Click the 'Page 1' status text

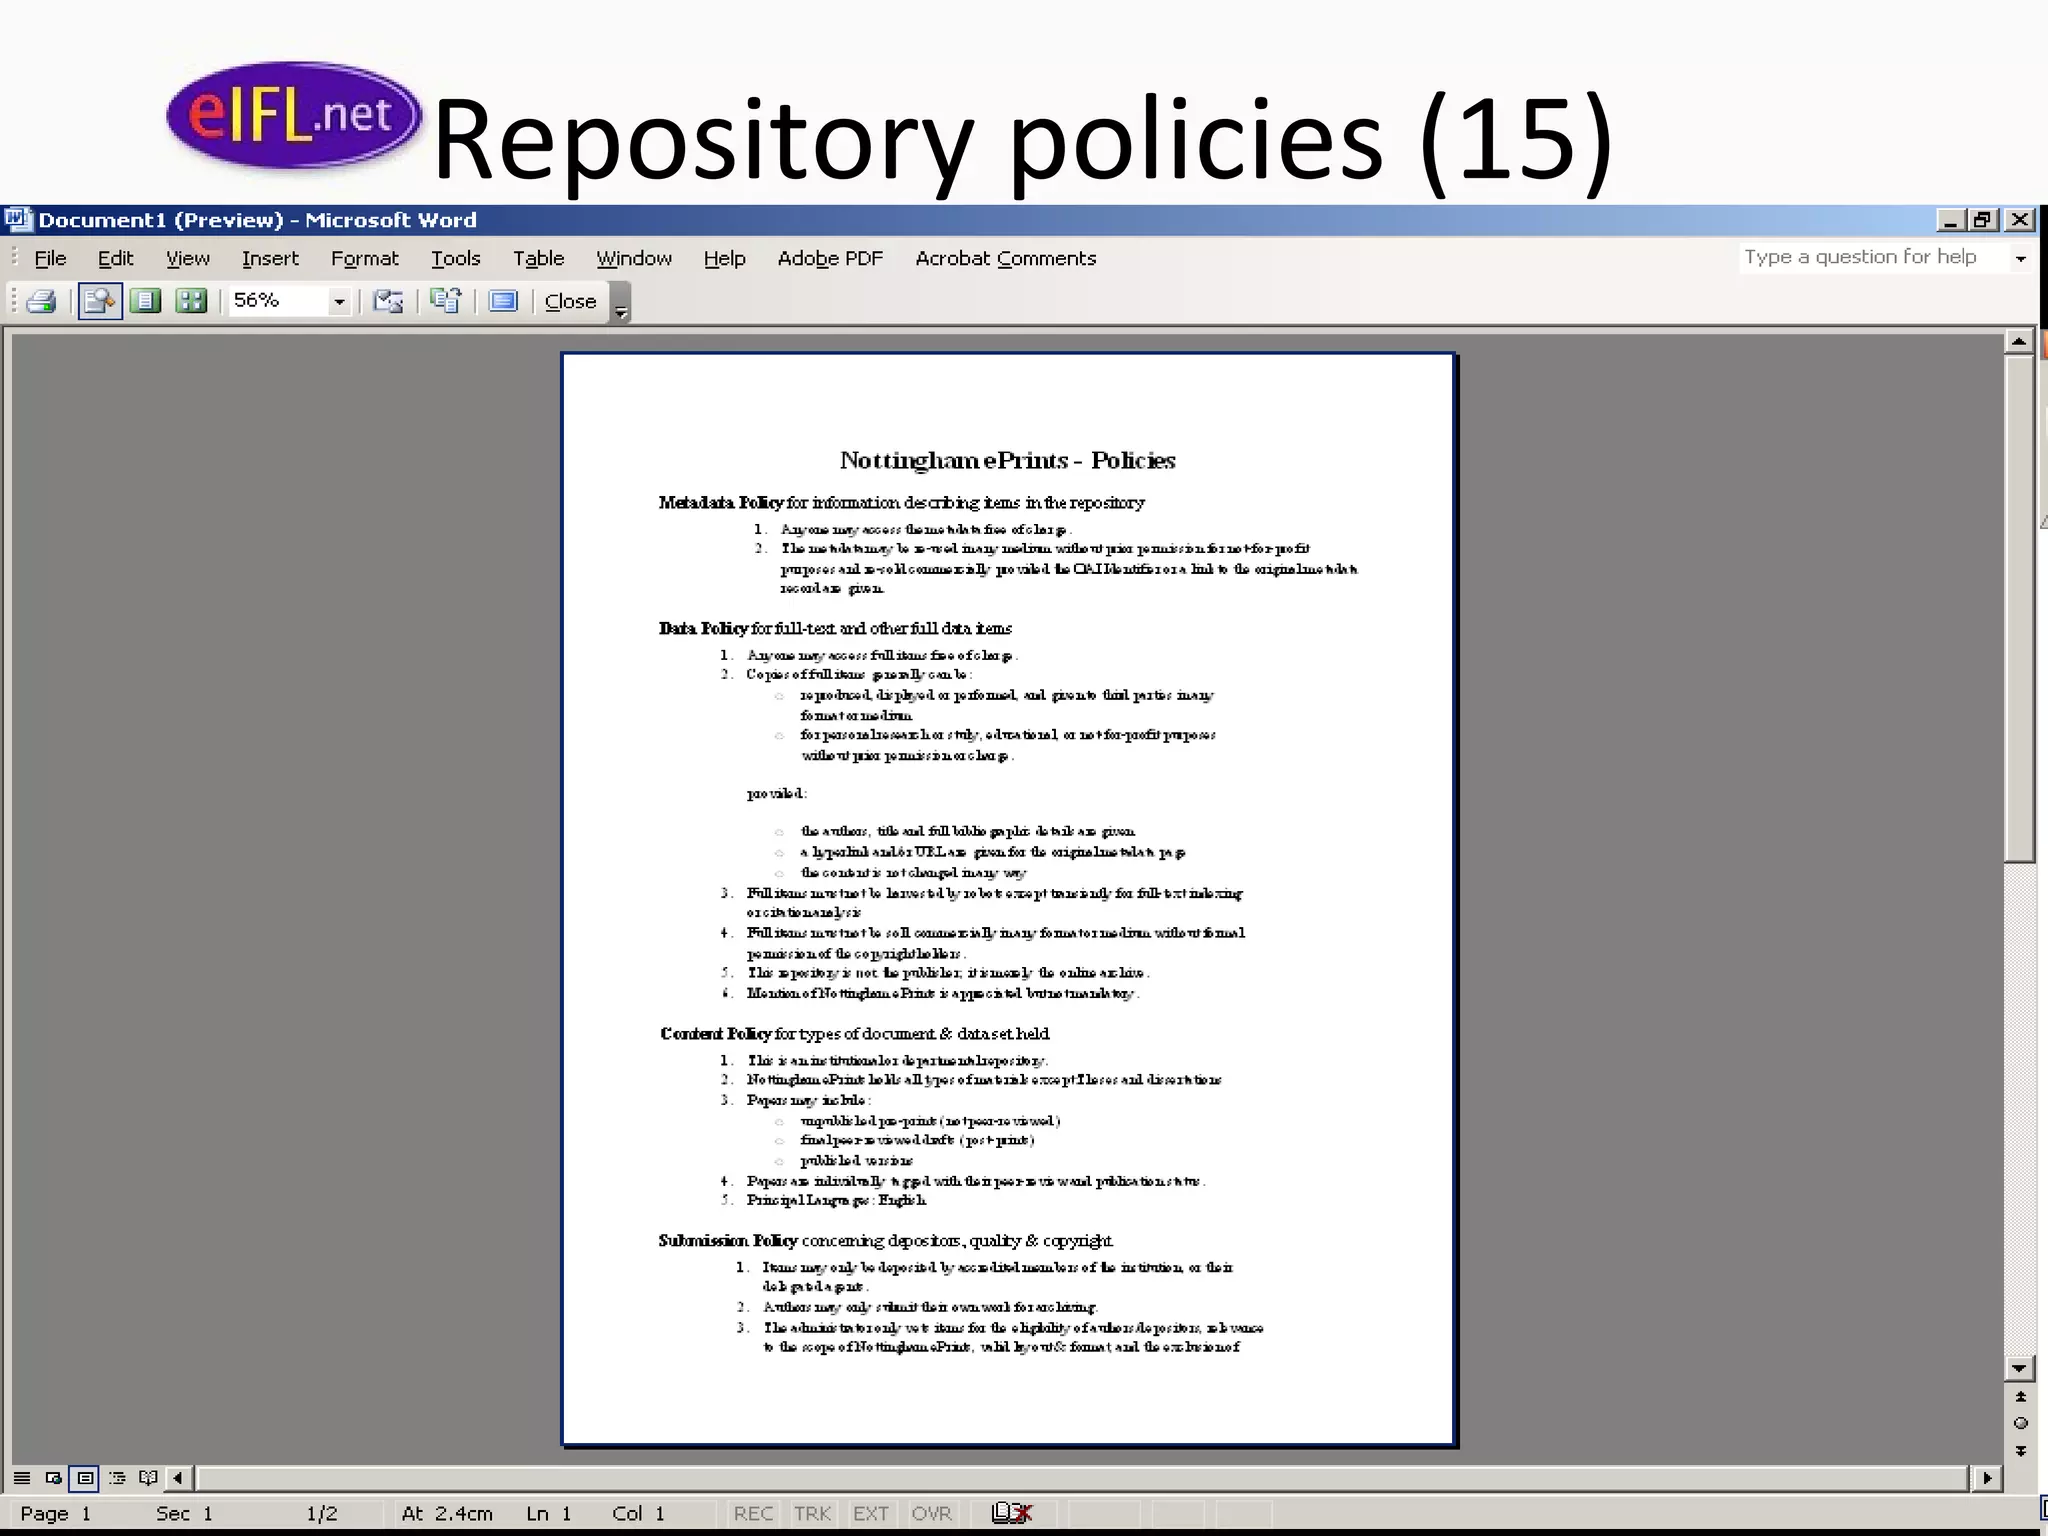pos(56,1513)
